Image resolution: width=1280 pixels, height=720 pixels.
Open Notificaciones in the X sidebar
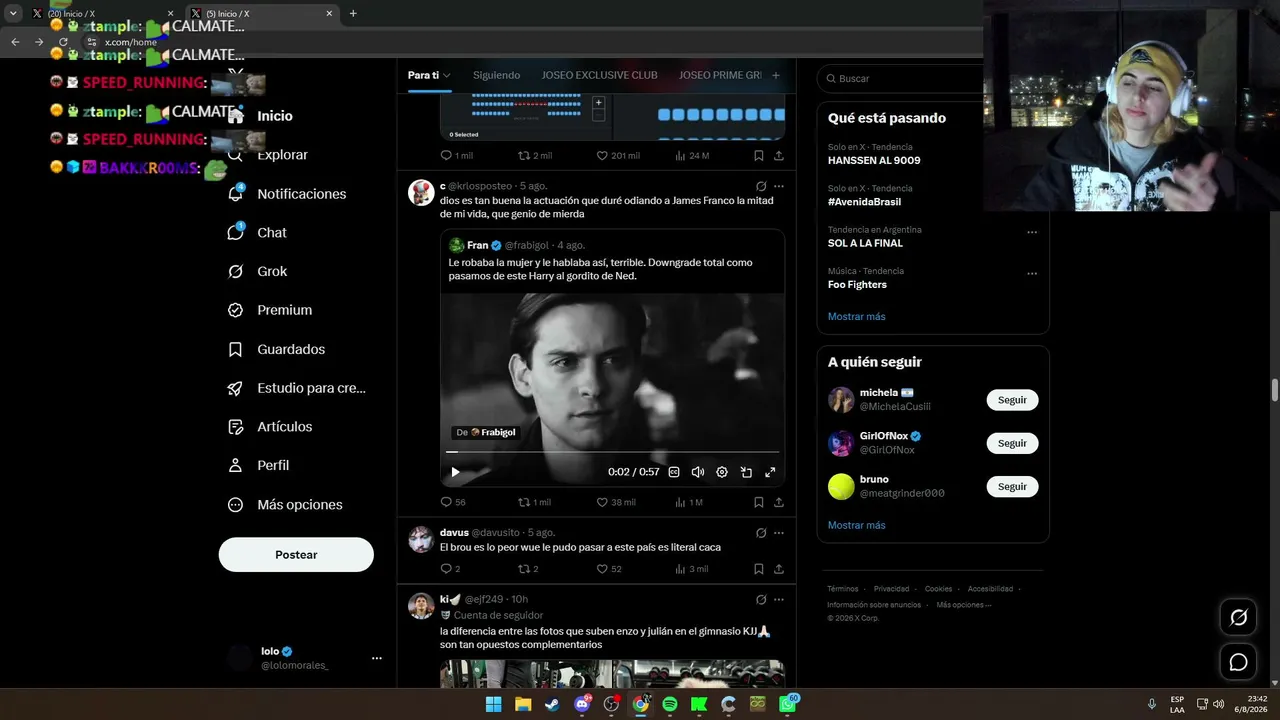pyautogui.click(x=287, y=194)
